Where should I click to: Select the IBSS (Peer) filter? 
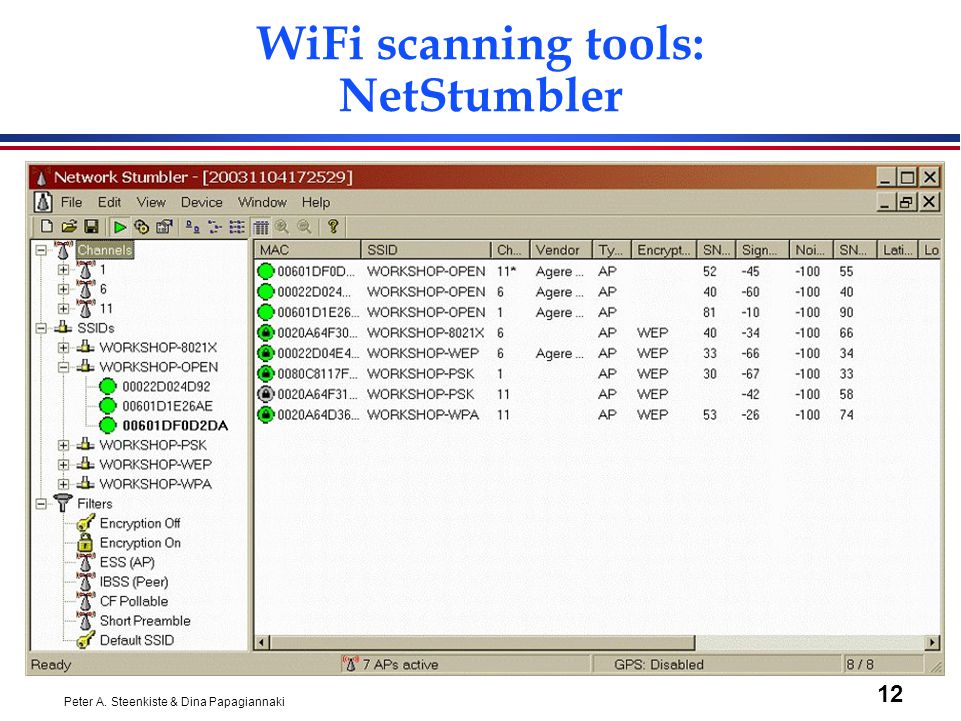[x=134, y=582]
